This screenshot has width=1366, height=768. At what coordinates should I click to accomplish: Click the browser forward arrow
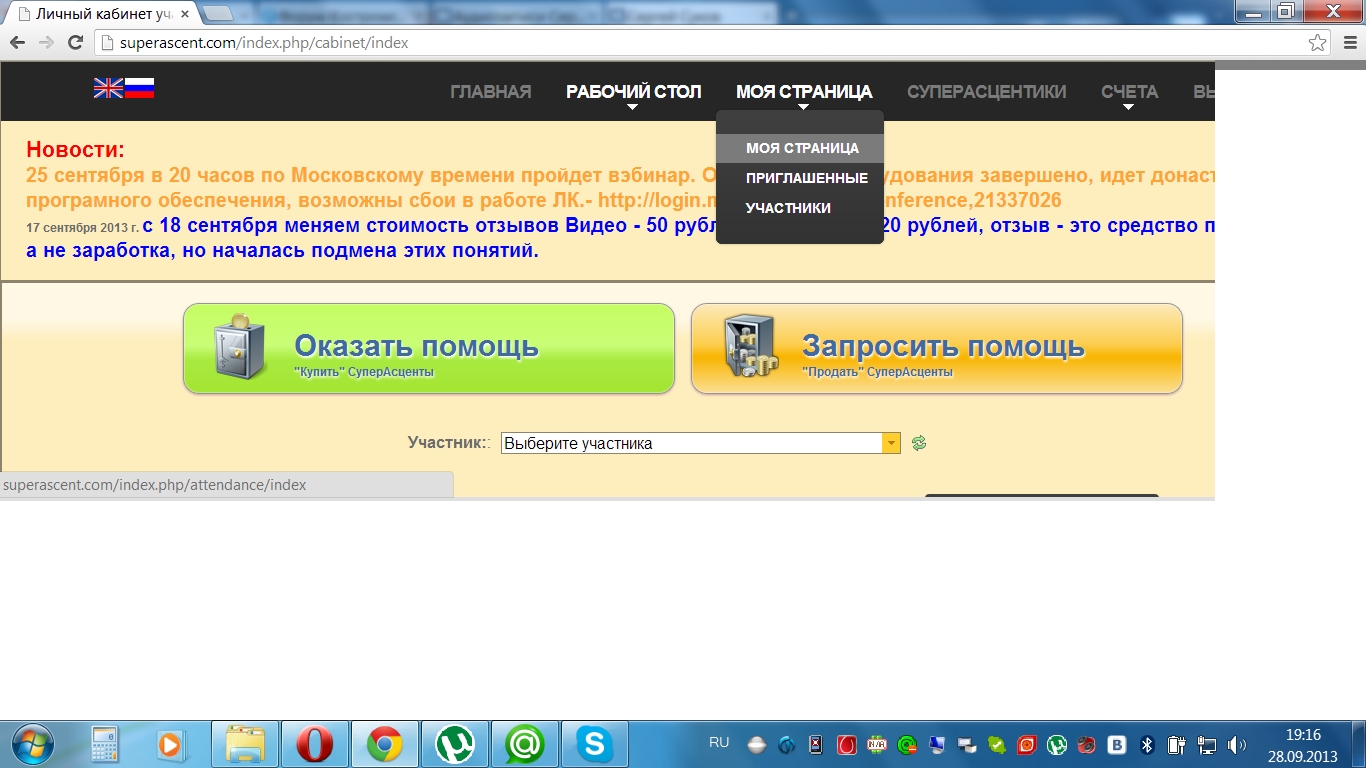[46, 42]
